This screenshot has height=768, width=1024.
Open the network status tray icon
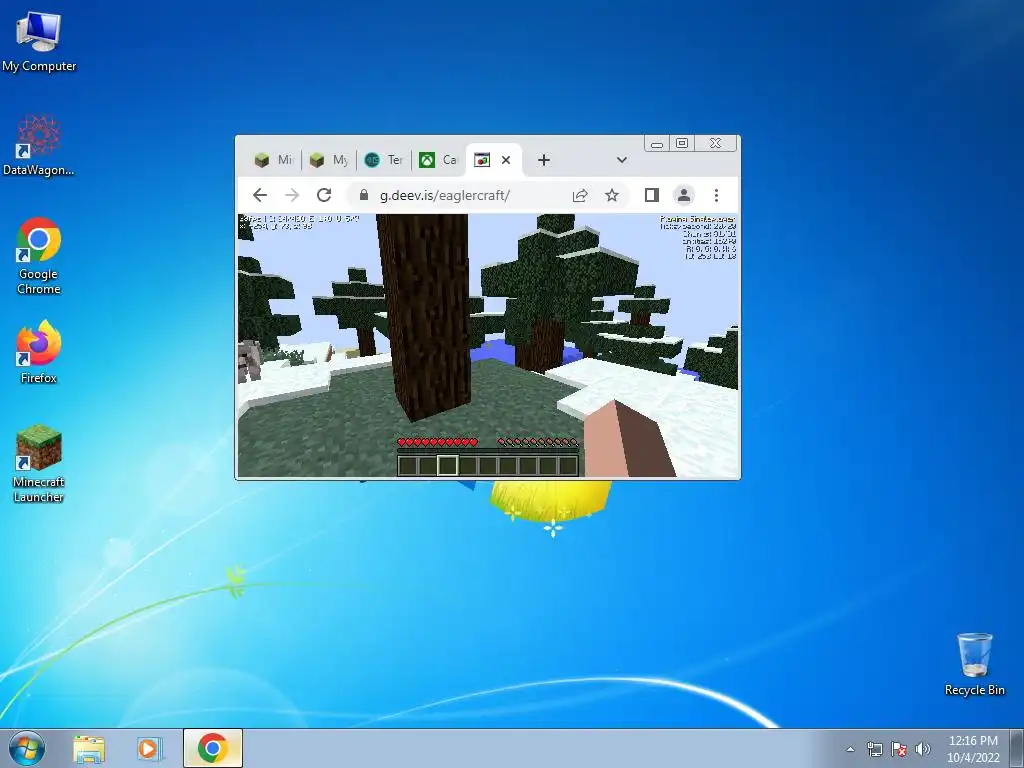[x=874, y=749]
